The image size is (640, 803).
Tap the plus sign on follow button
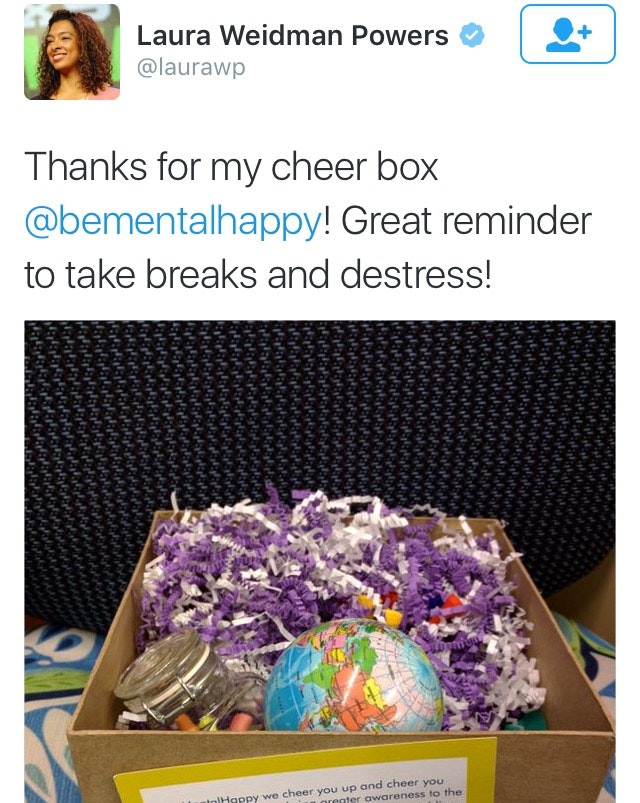click(x=586, y=32)
